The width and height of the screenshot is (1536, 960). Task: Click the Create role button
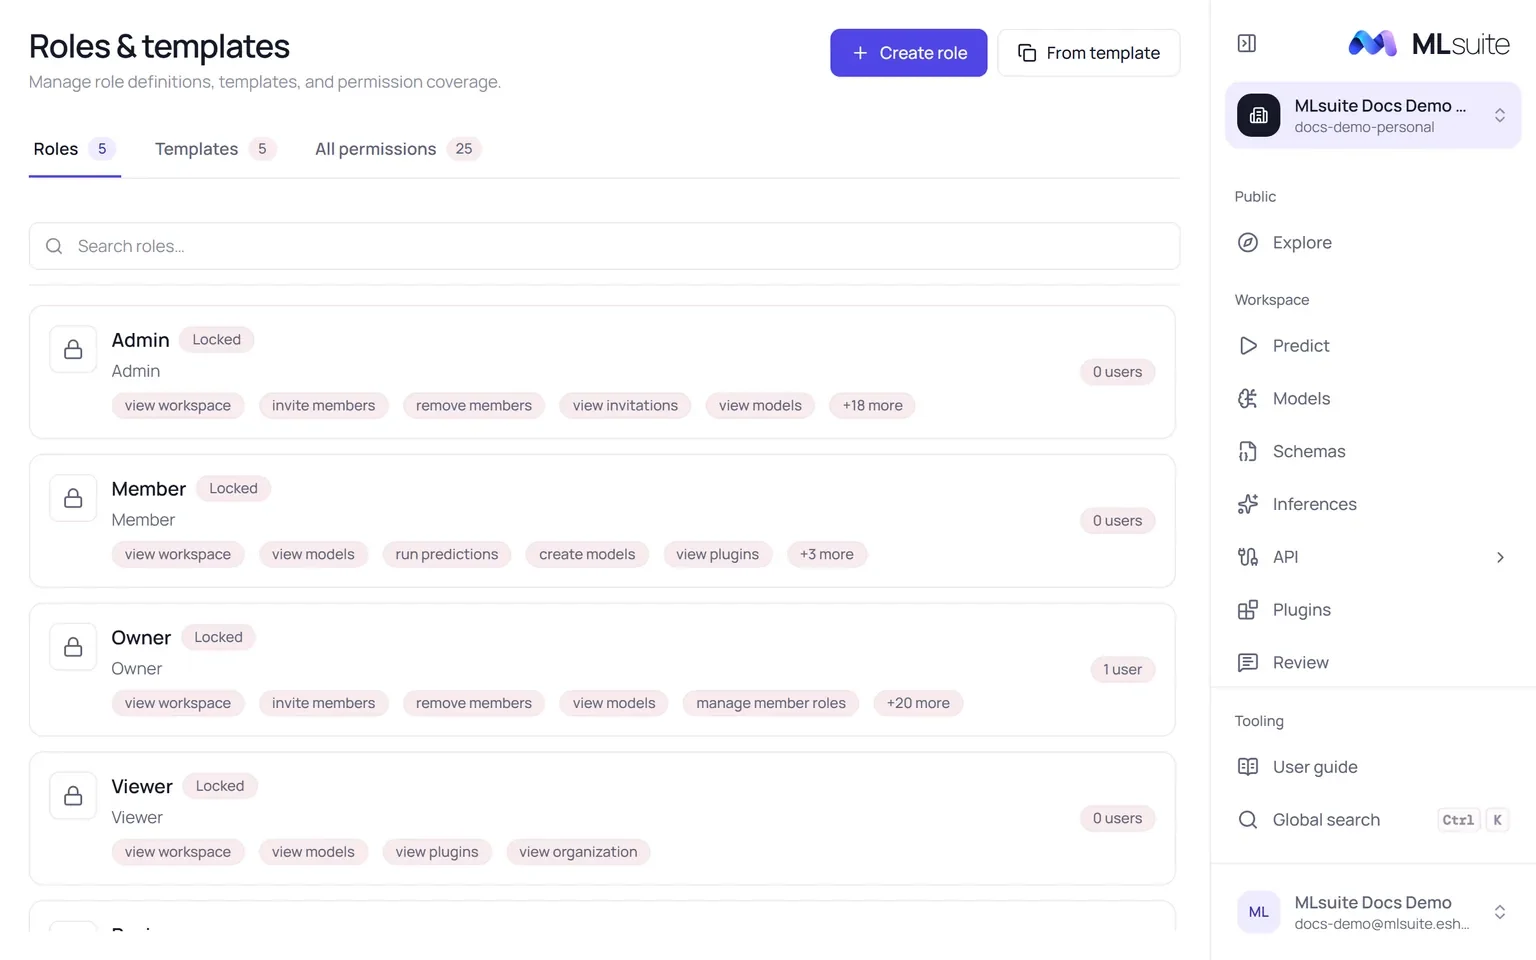(x=909, y=53)
